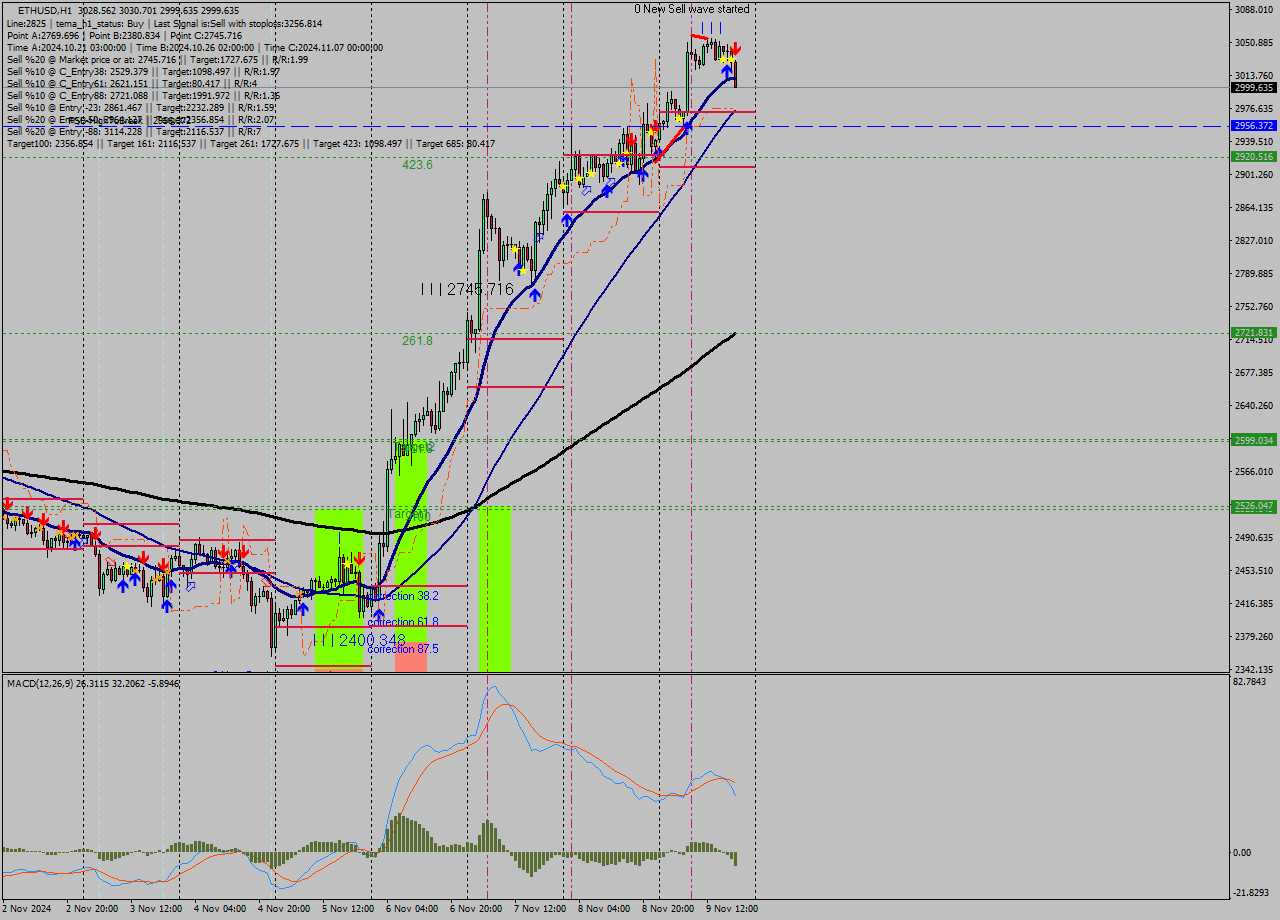The height and width of the screenshot is (920, 1280).
Task: Click the 2342.135 price axis value
Action: click(x=1254, y=670)
